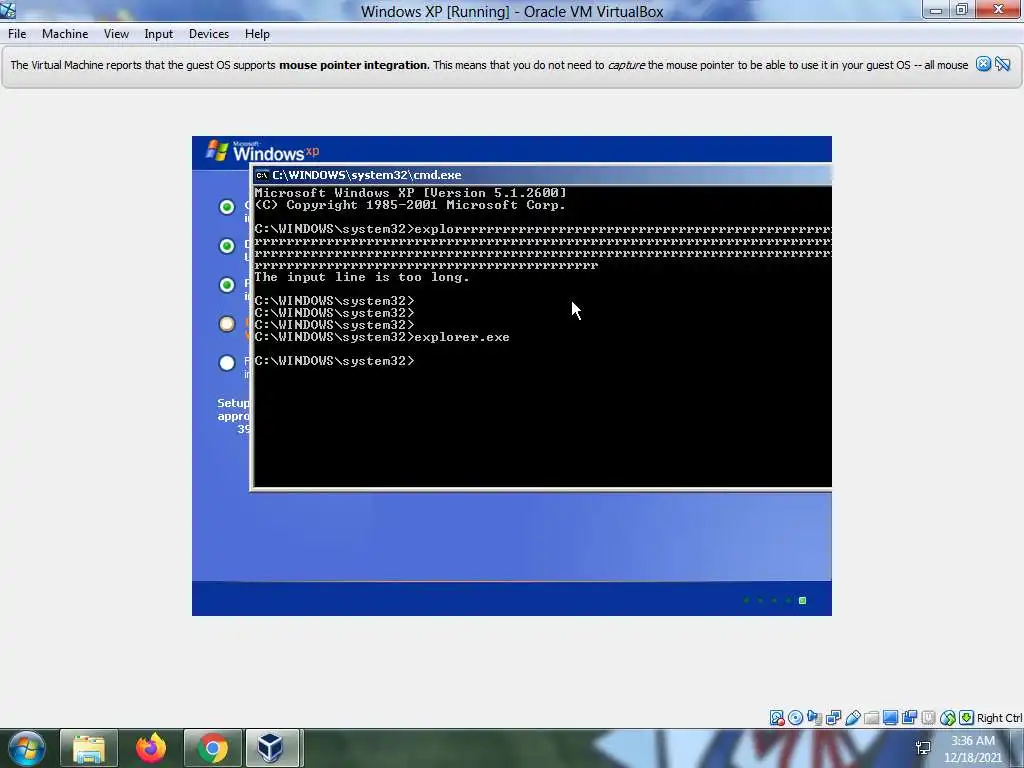
Task: Click the recording status icon
Action: coord(909,718)
